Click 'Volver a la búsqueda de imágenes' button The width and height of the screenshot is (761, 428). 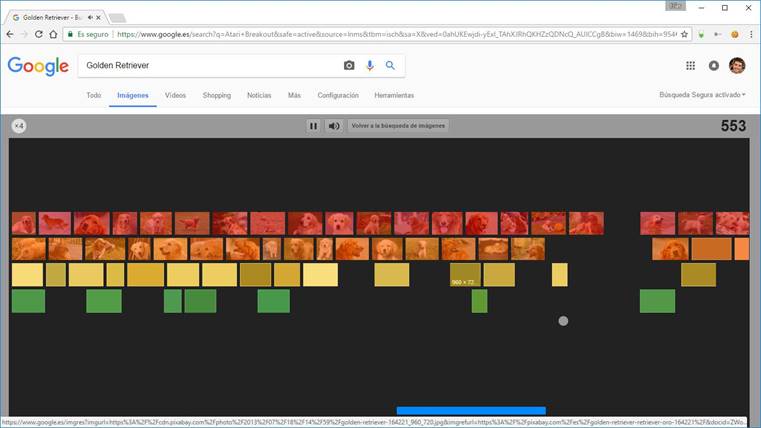pos(398,126)
